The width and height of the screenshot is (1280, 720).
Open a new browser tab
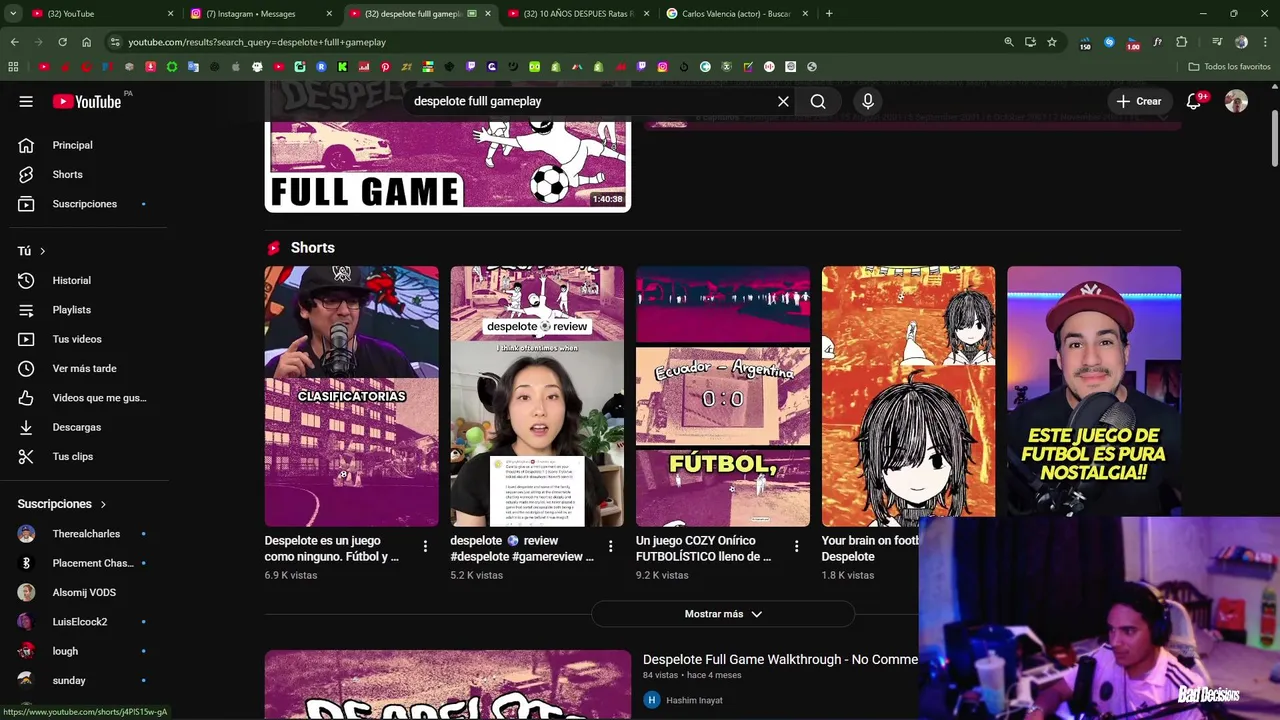(x=829, y=14)
